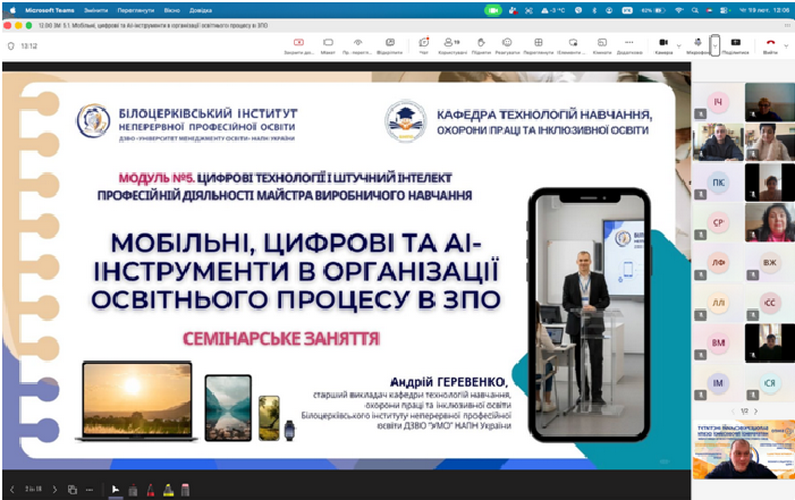Toggle screen sharing (Share) button
The image size is (795, 500).
coord(736,44)
